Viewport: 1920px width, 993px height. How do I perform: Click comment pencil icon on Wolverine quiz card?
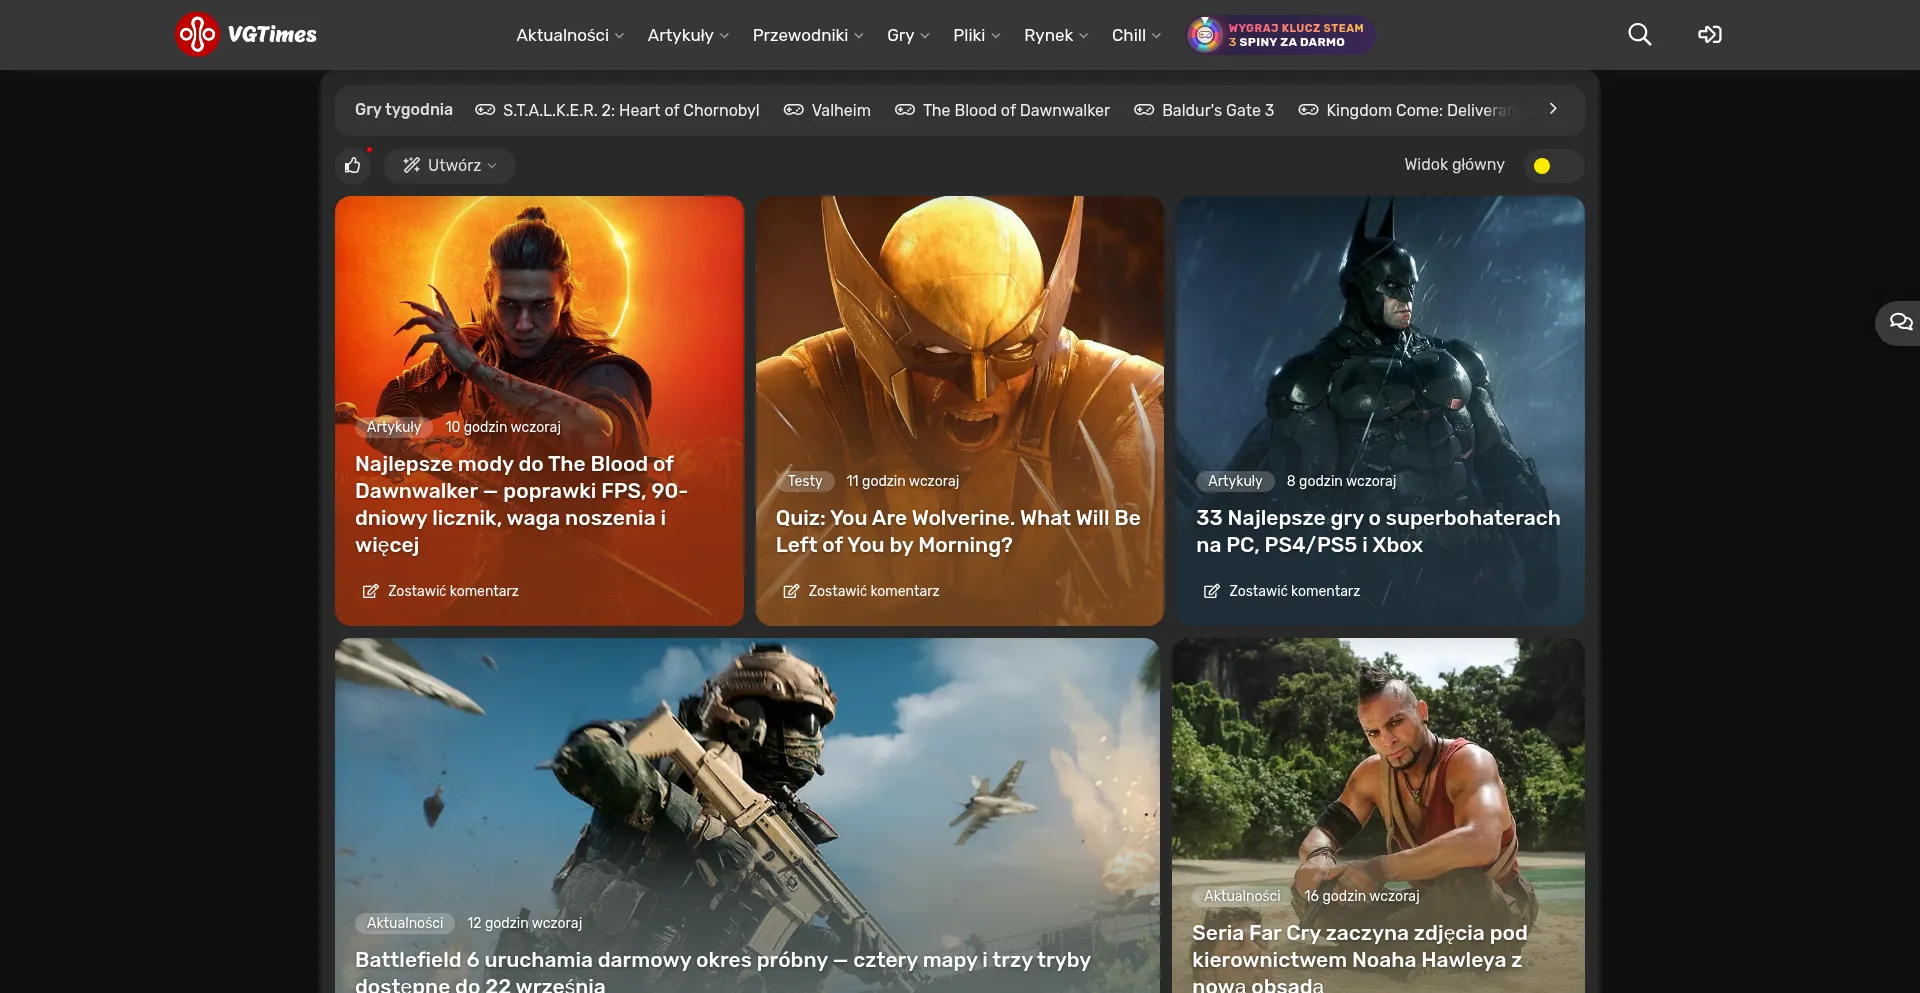pos(791,591)
